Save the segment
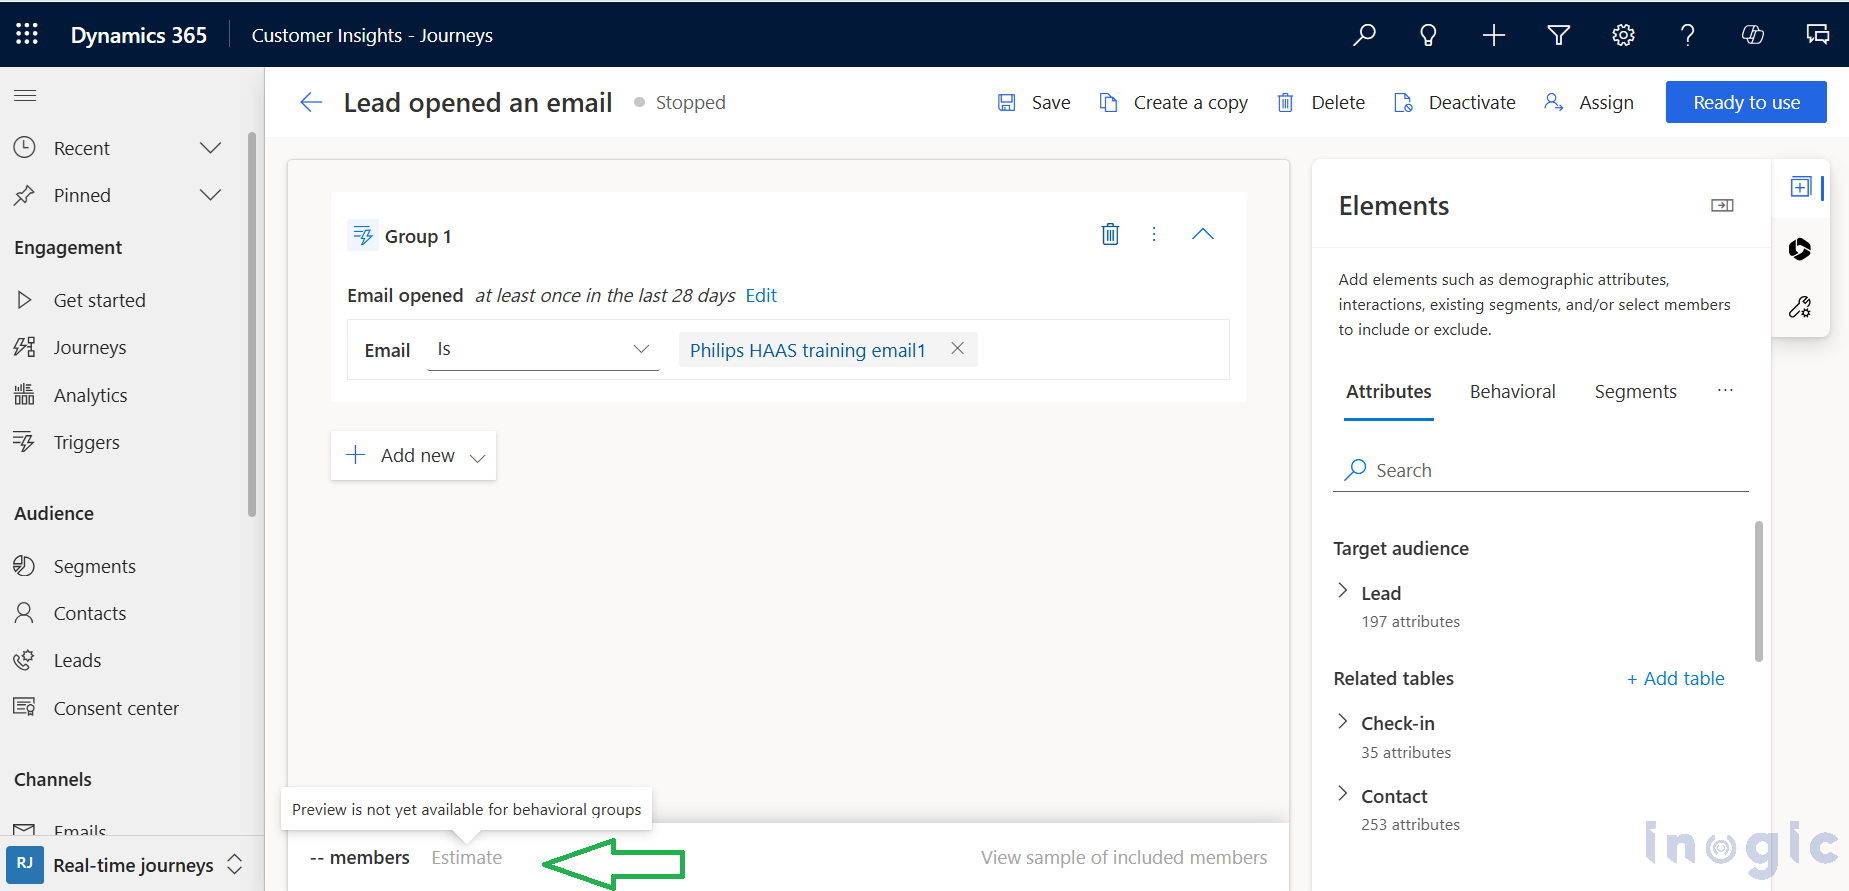Viewport: 1849px width, 891px height. [1034, 102]
